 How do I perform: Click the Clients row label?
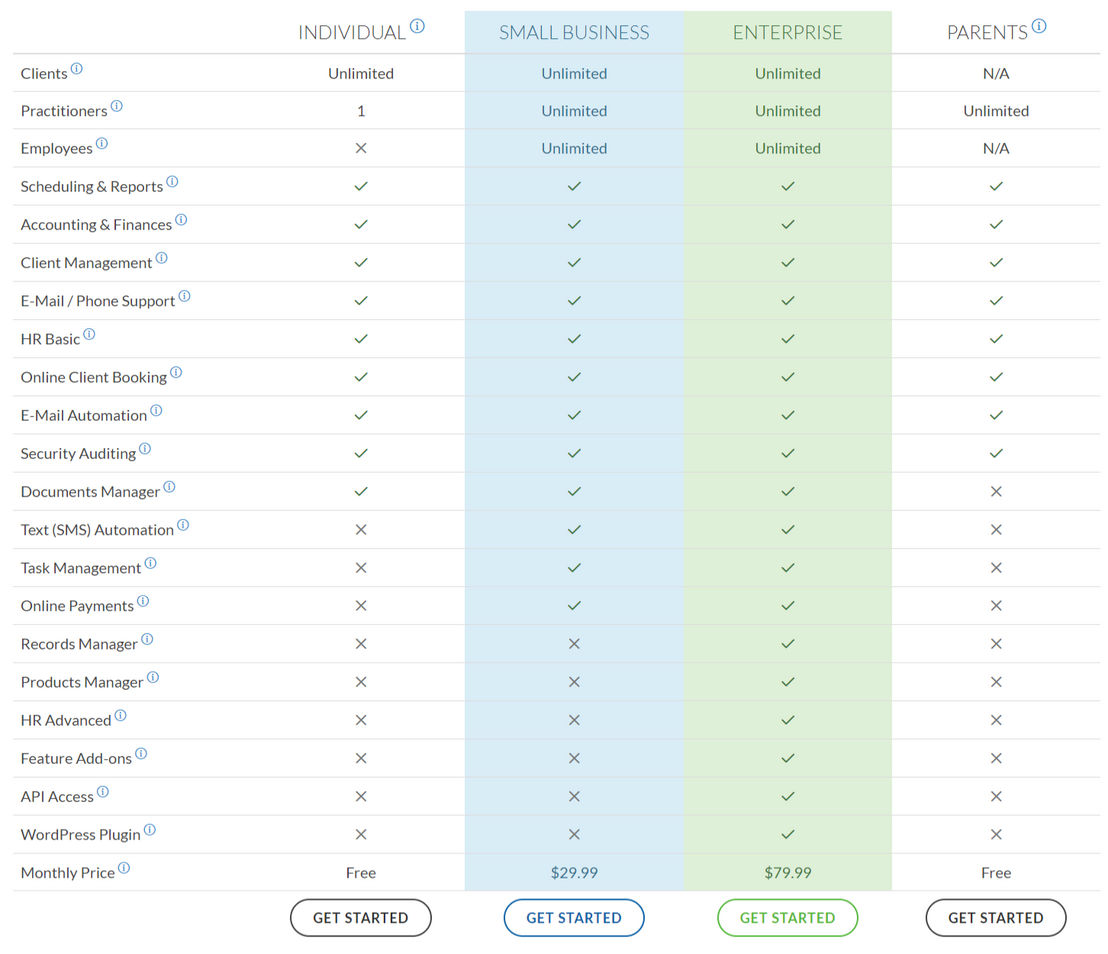point(44,73)
